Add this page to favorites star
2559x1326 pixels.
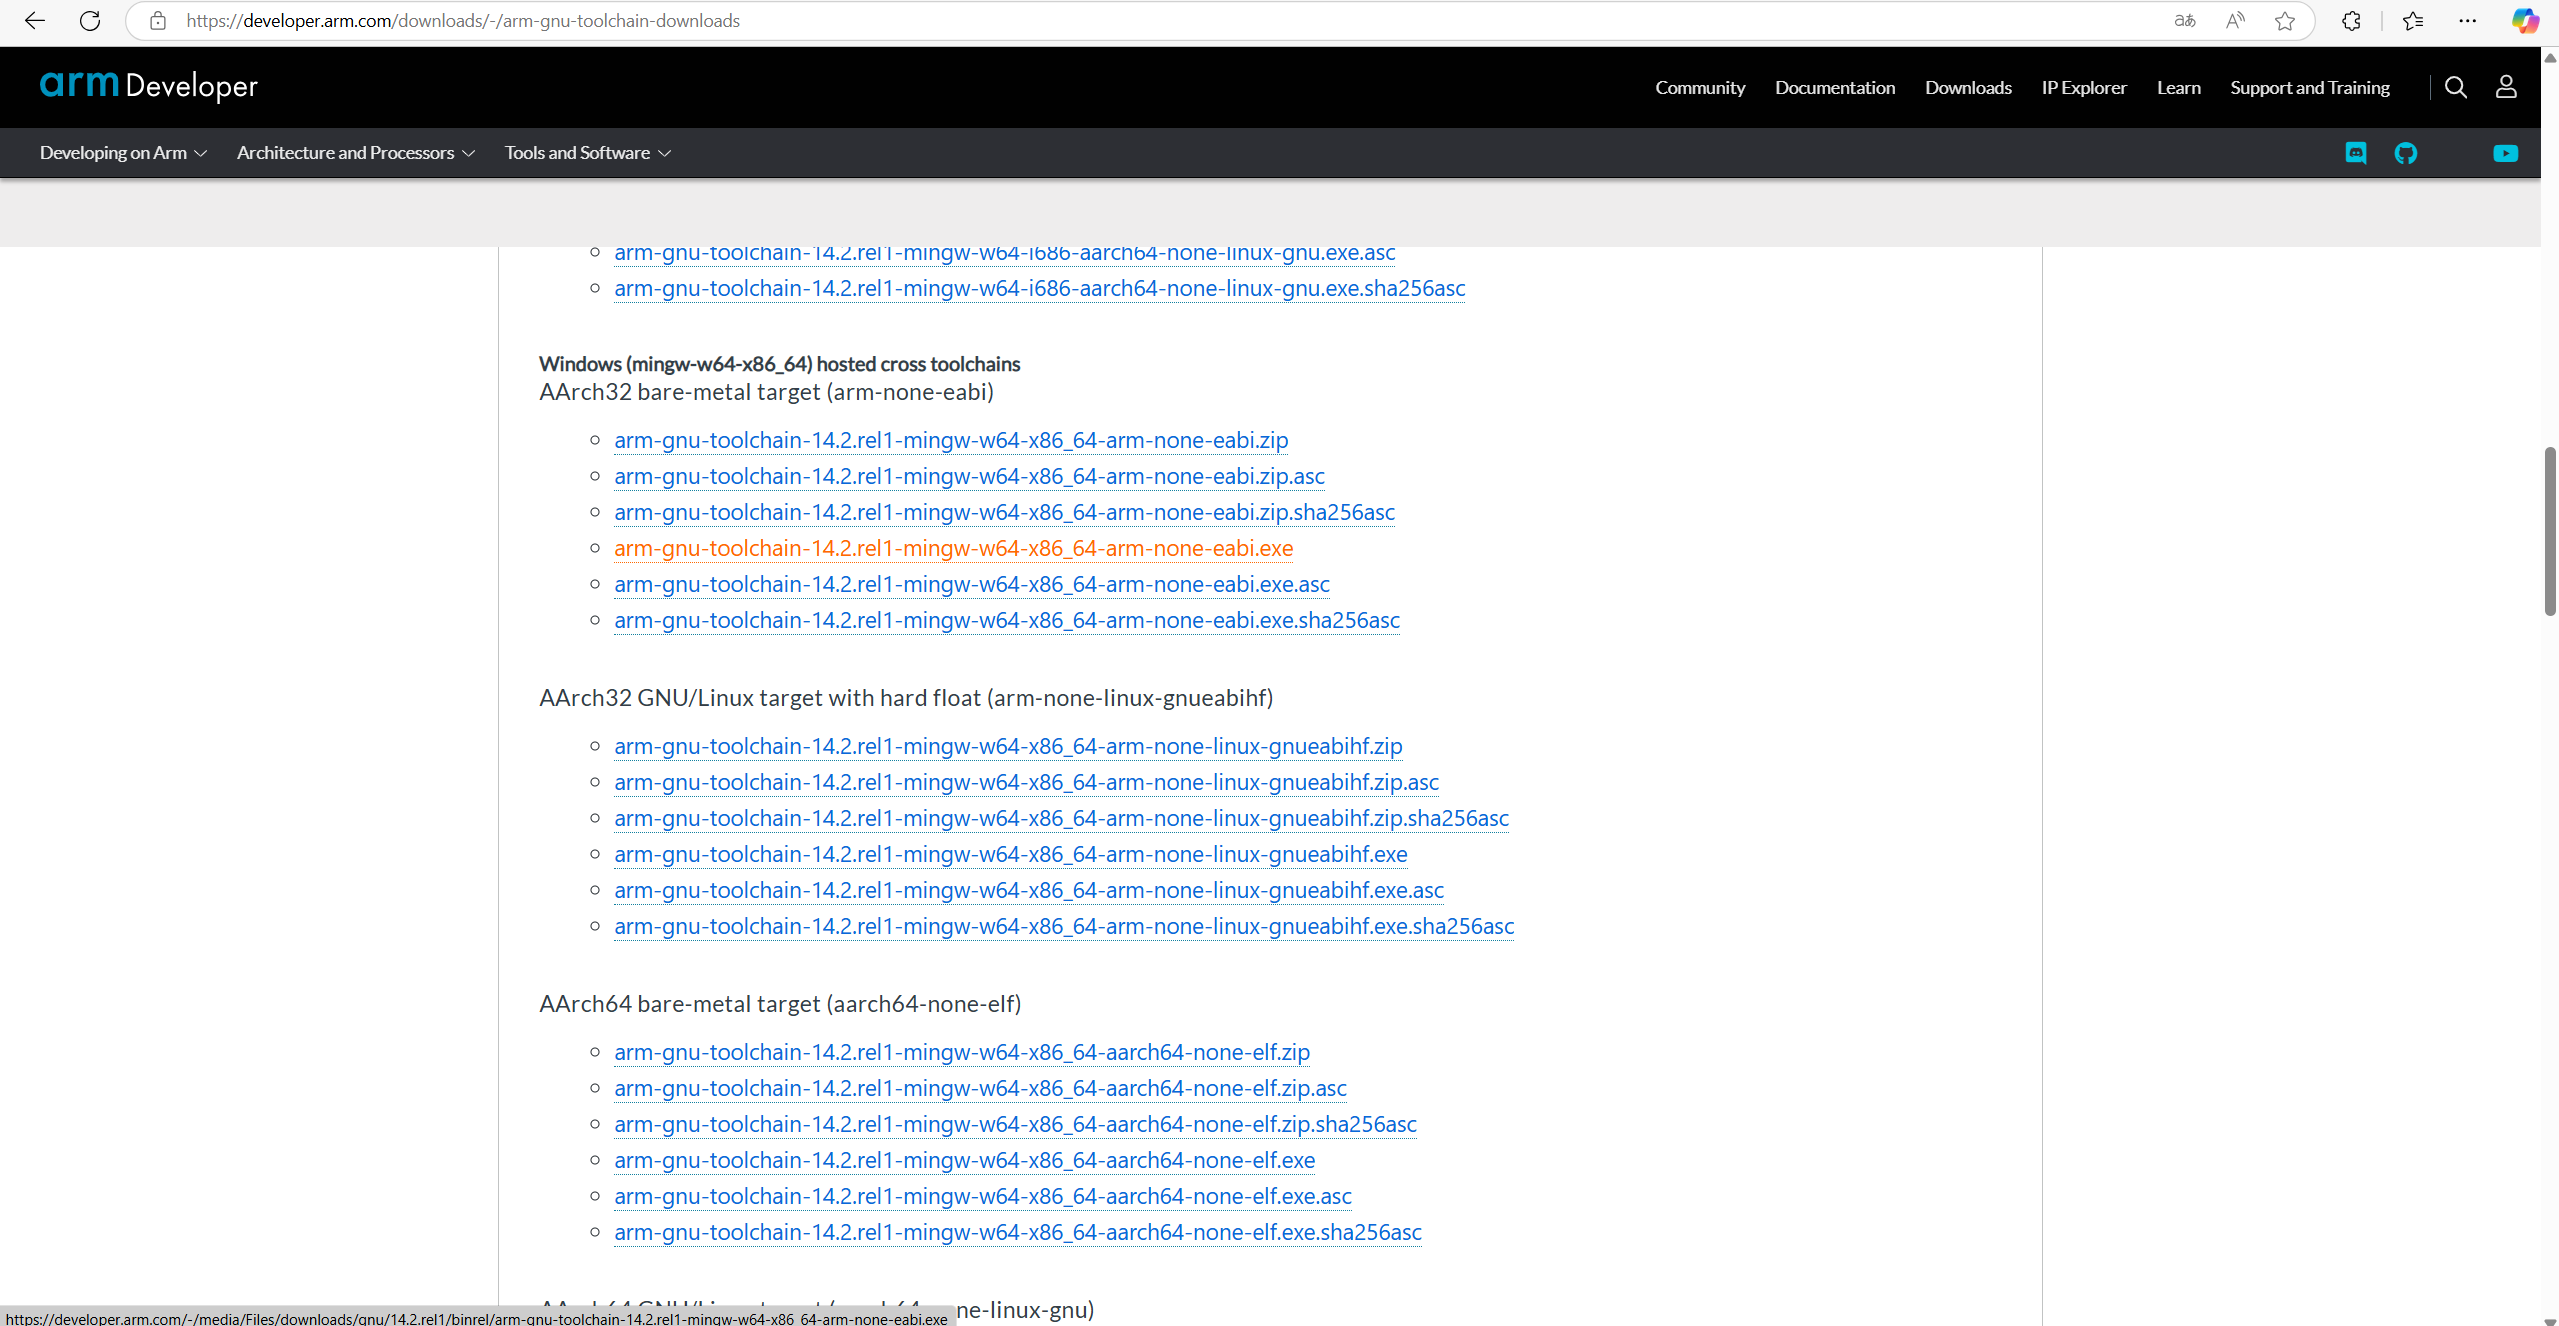[2284, 21]
